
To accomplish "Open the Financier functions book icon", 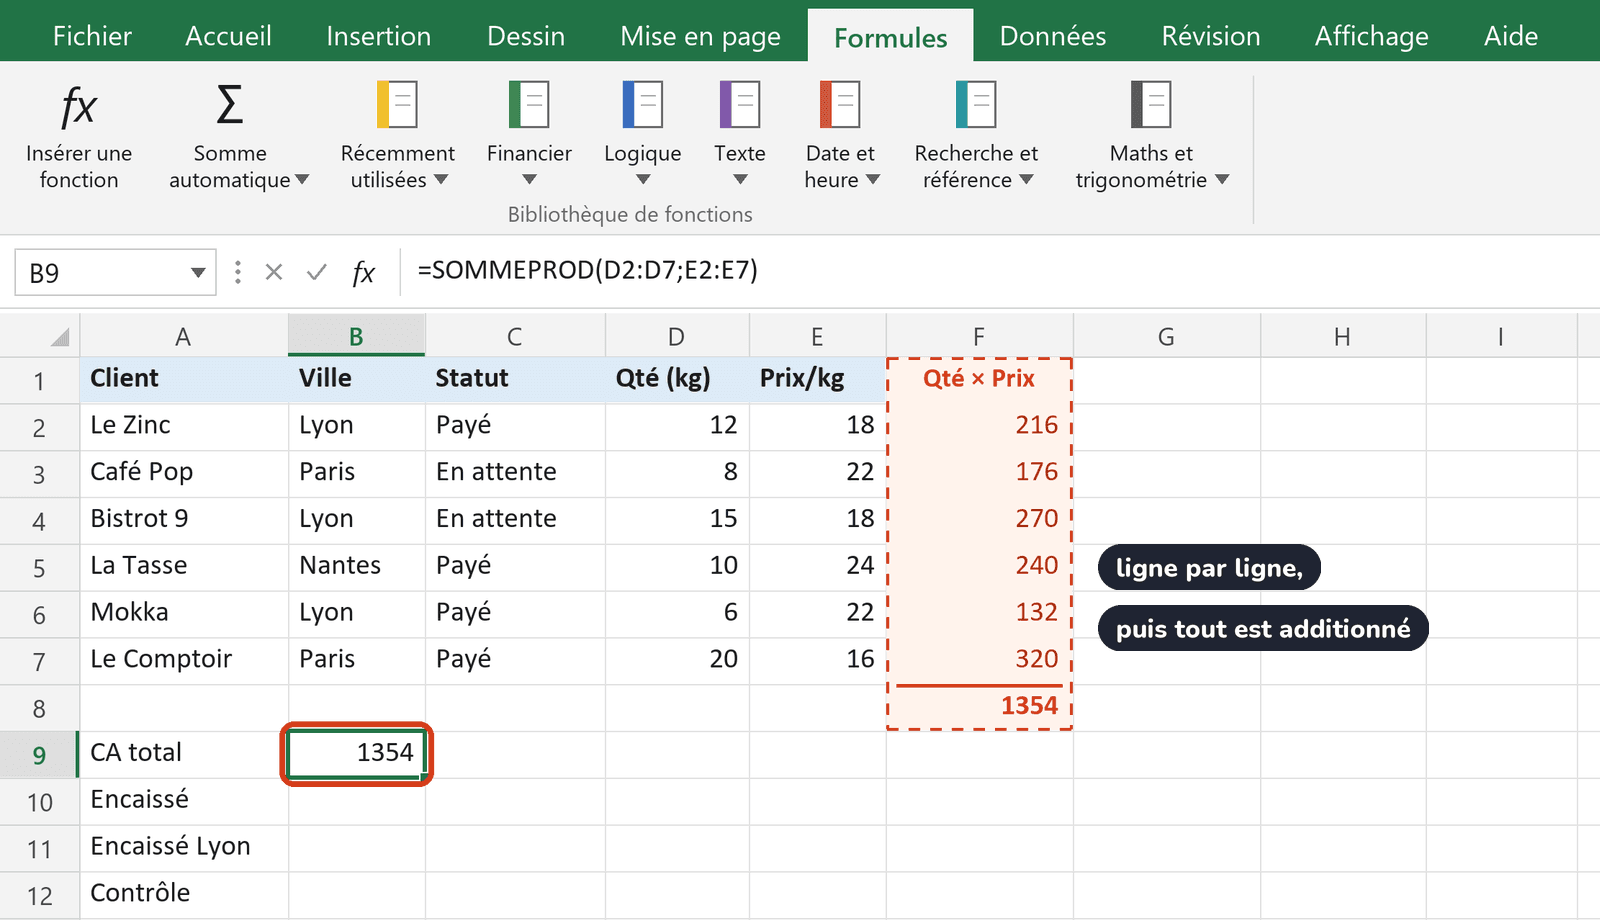I will (529, 104).
